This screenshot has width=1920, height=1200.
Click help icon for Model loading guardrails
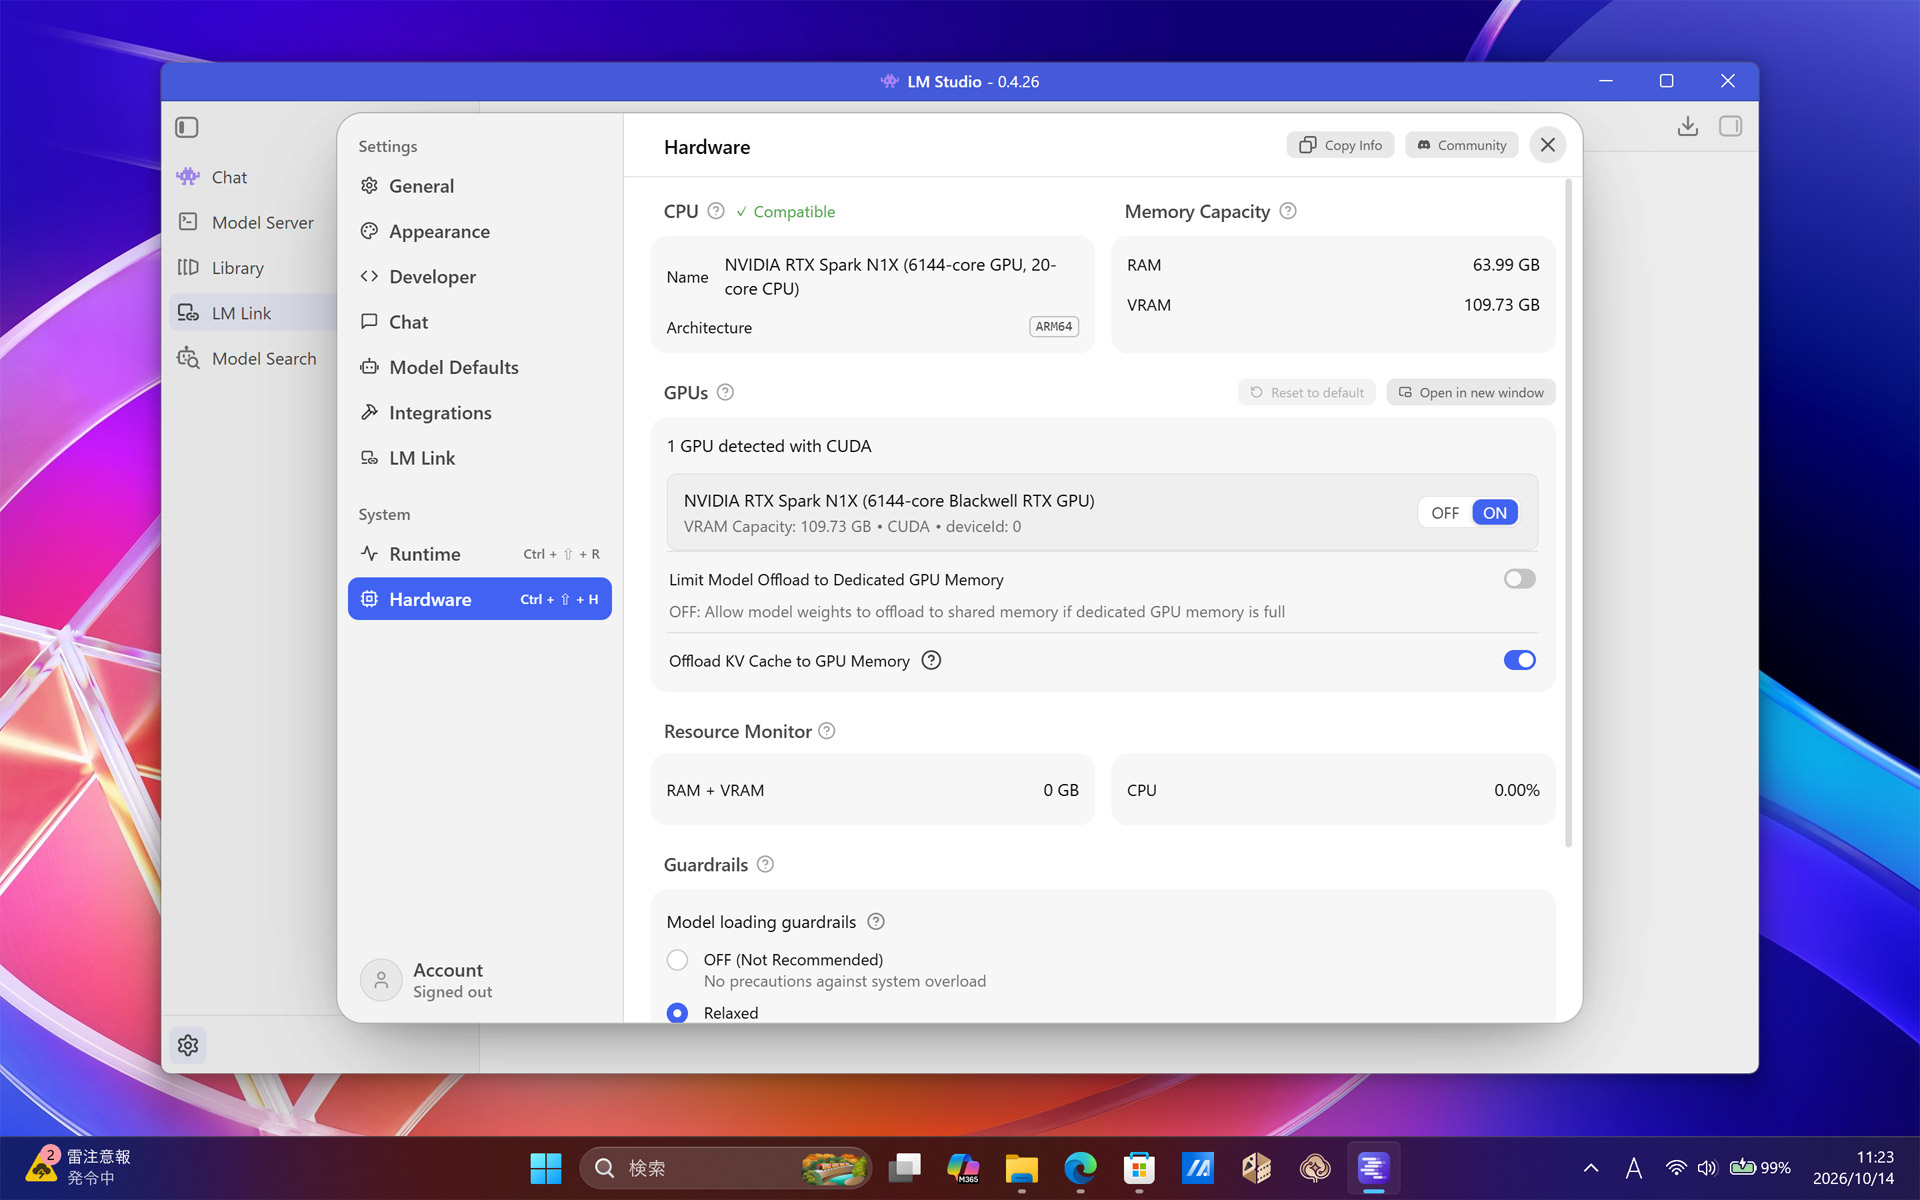coord(876,921)
